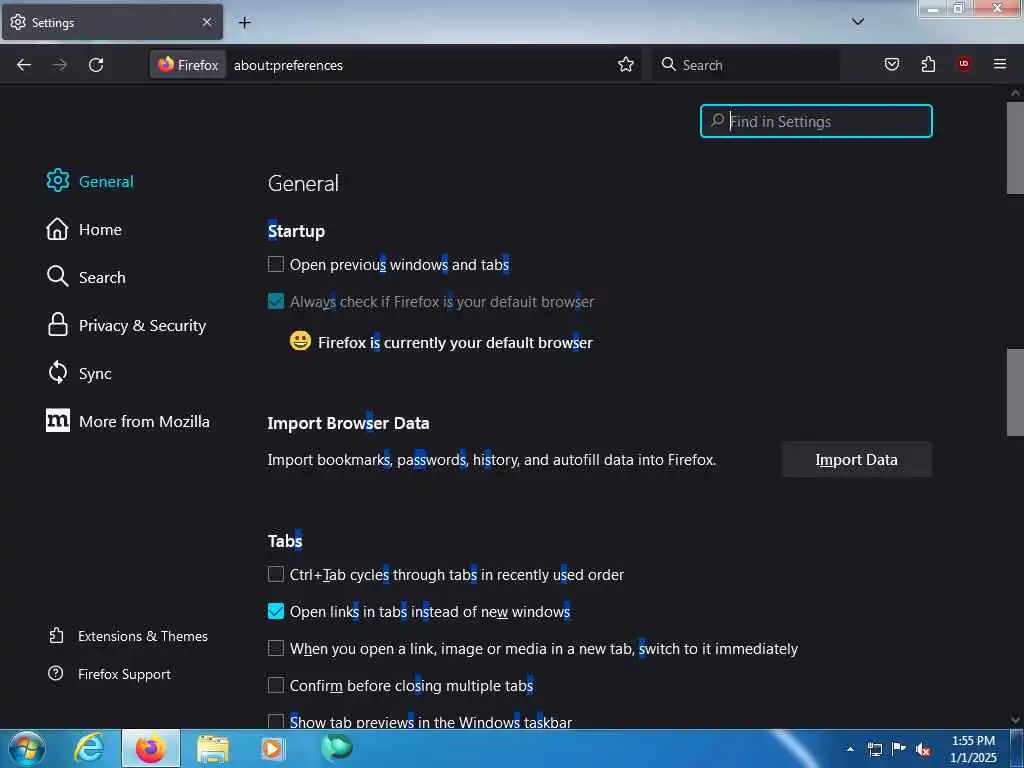Viewport: 1024px width, 768px height.
Task: Click the Startup section heading
Action: [296, 231]
